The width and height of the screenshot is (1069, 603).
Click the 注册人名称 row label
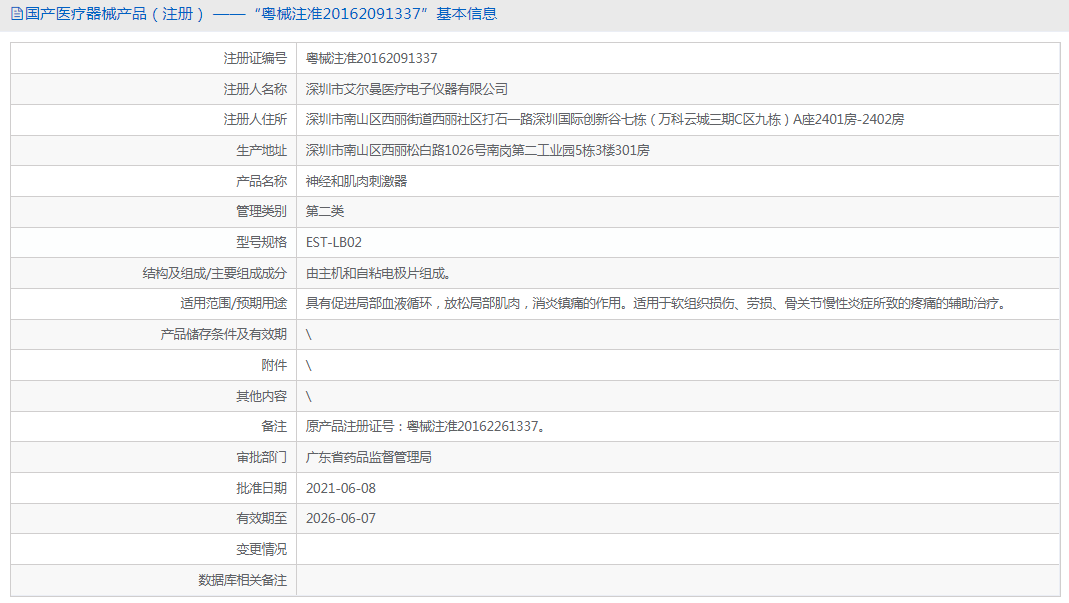pyautogui.click(x=255, y=89)
